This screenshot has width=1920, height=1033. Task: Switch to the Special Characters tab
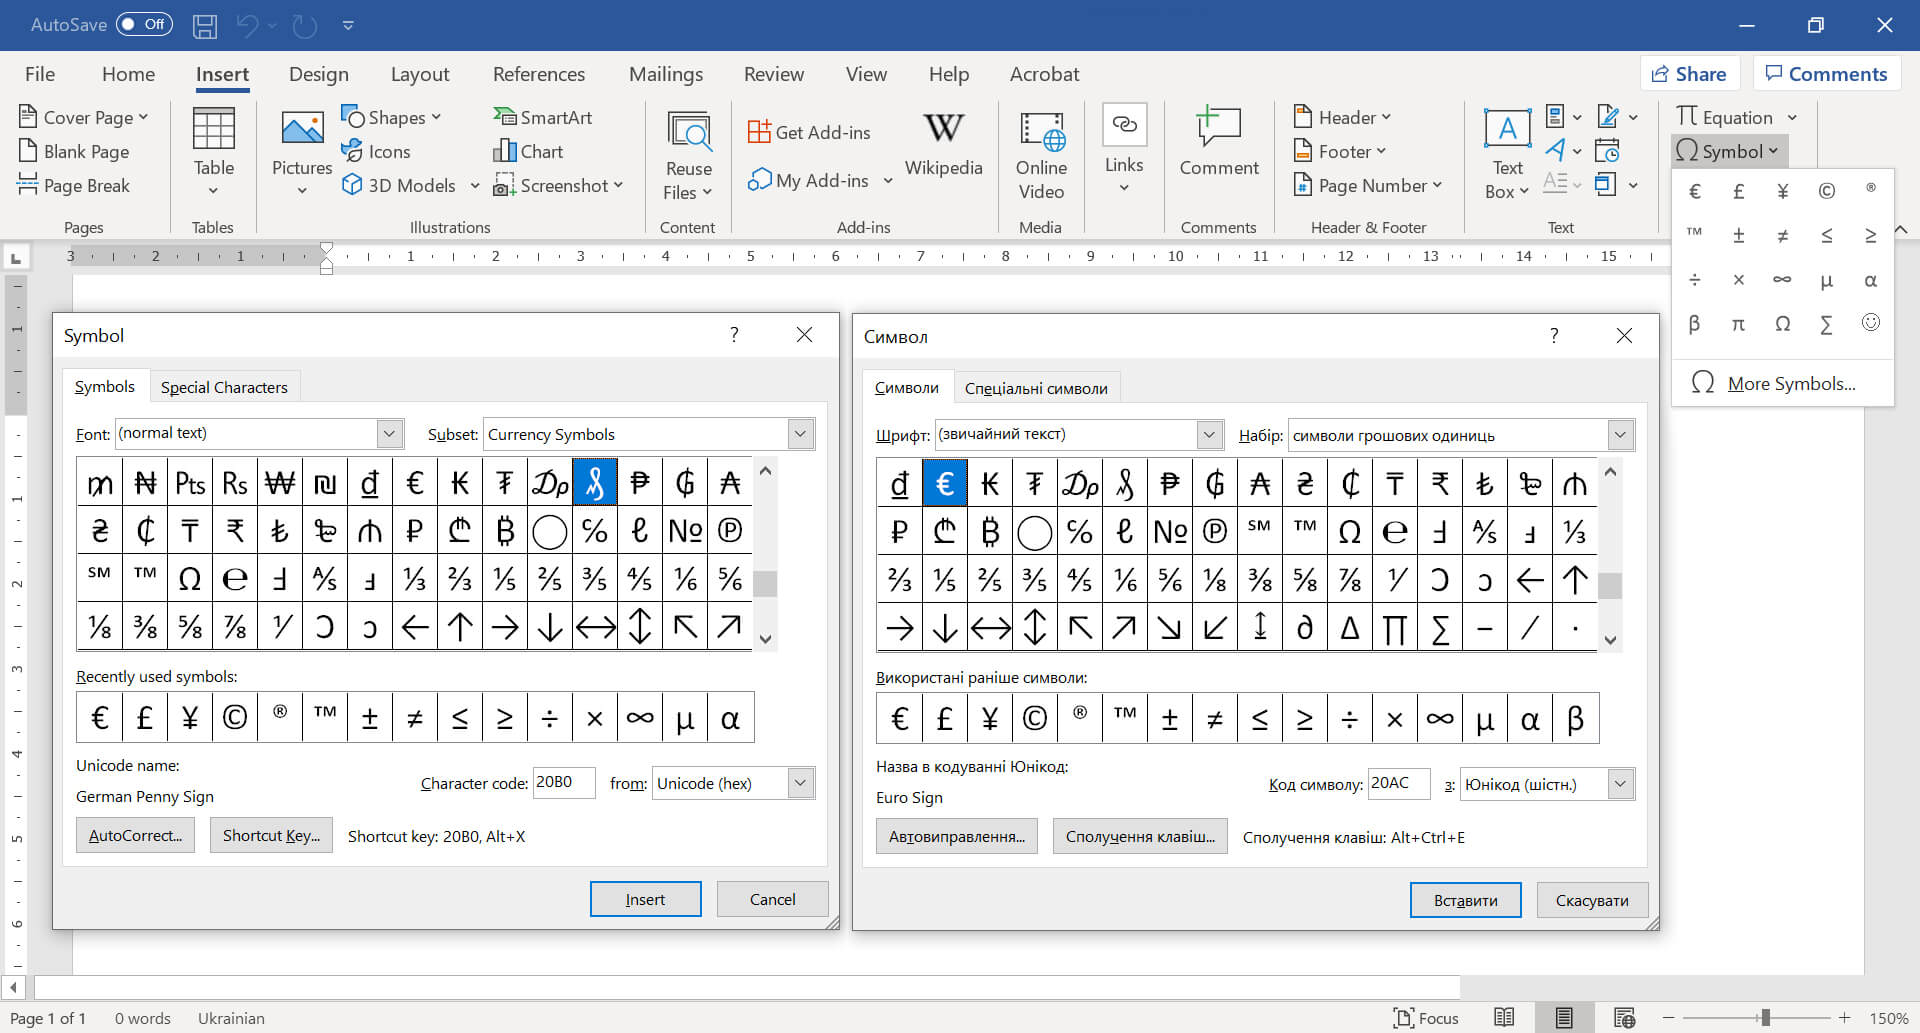pyautogui.click(x=224, y=387)
